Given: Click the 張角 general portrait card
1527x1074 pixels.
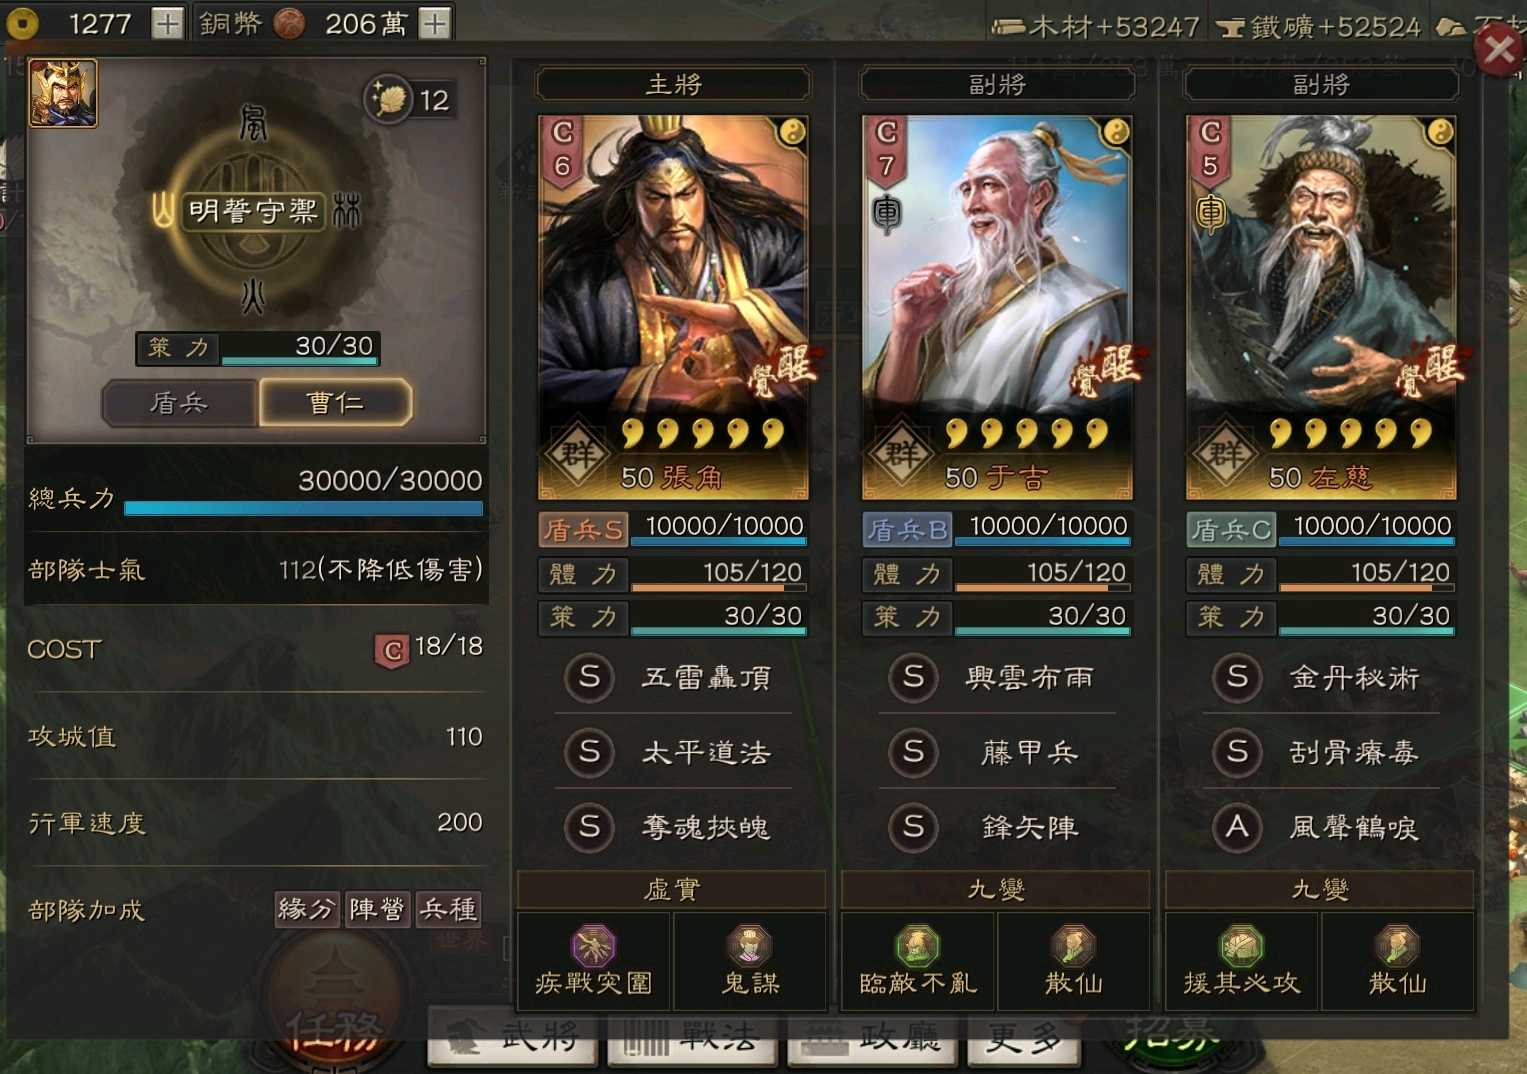Looking at the screenshot, I should pos(673,307).
